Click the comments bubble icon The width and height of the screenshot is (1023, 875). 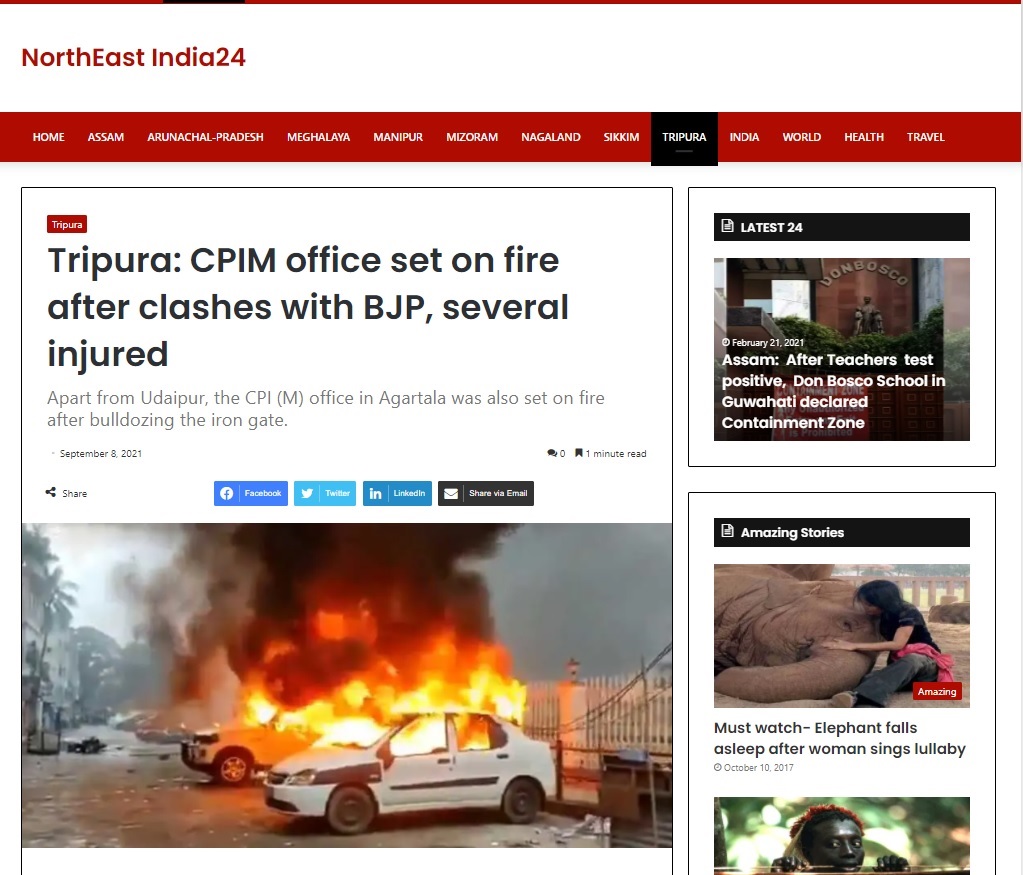point(552,453)
